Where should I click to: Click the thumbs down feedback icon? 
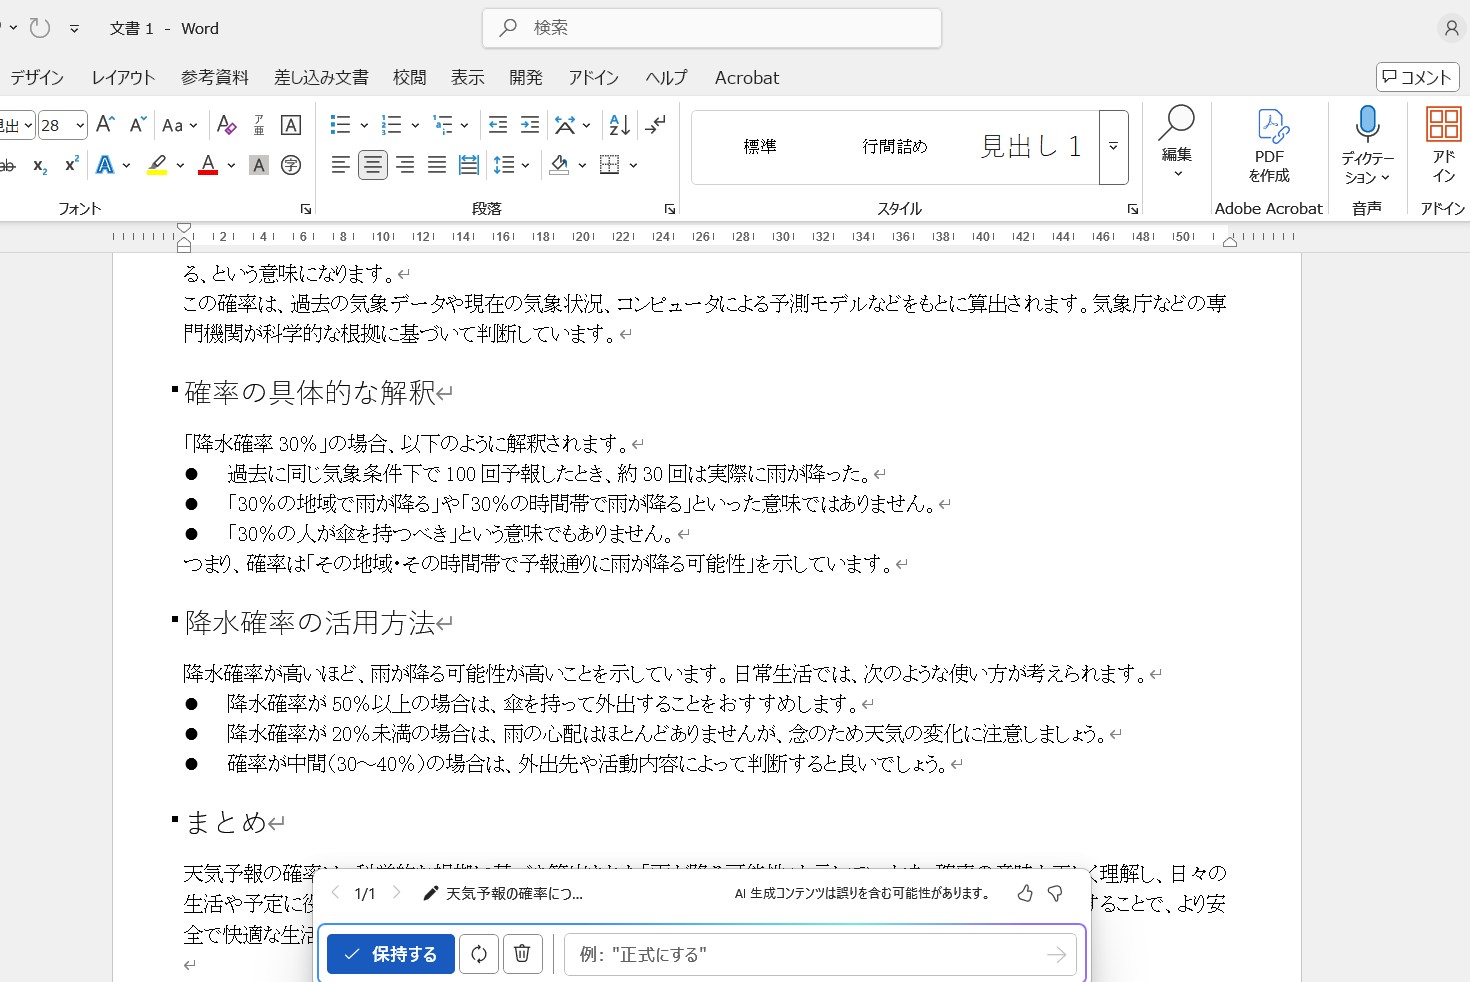point(1055,893)
